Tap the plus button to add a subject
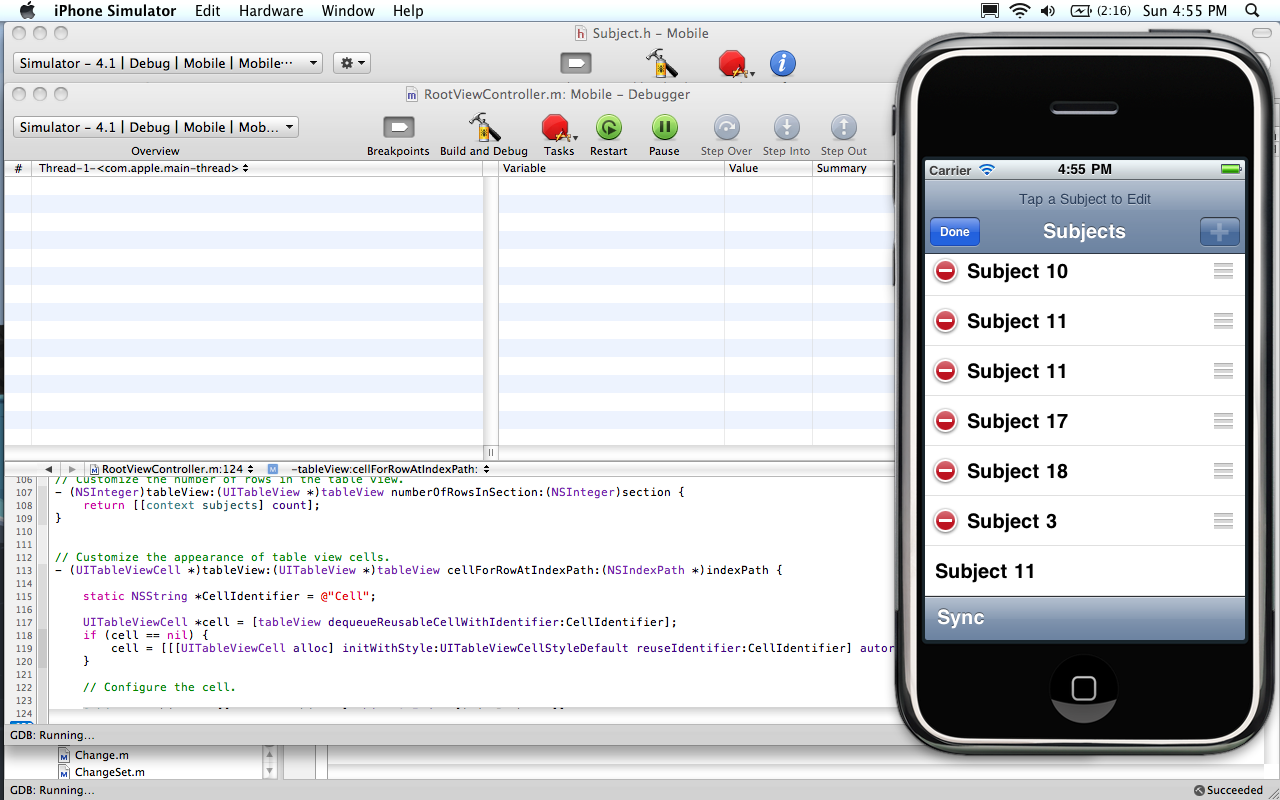The image size is (1280, 800). (x=1219, y=232)
